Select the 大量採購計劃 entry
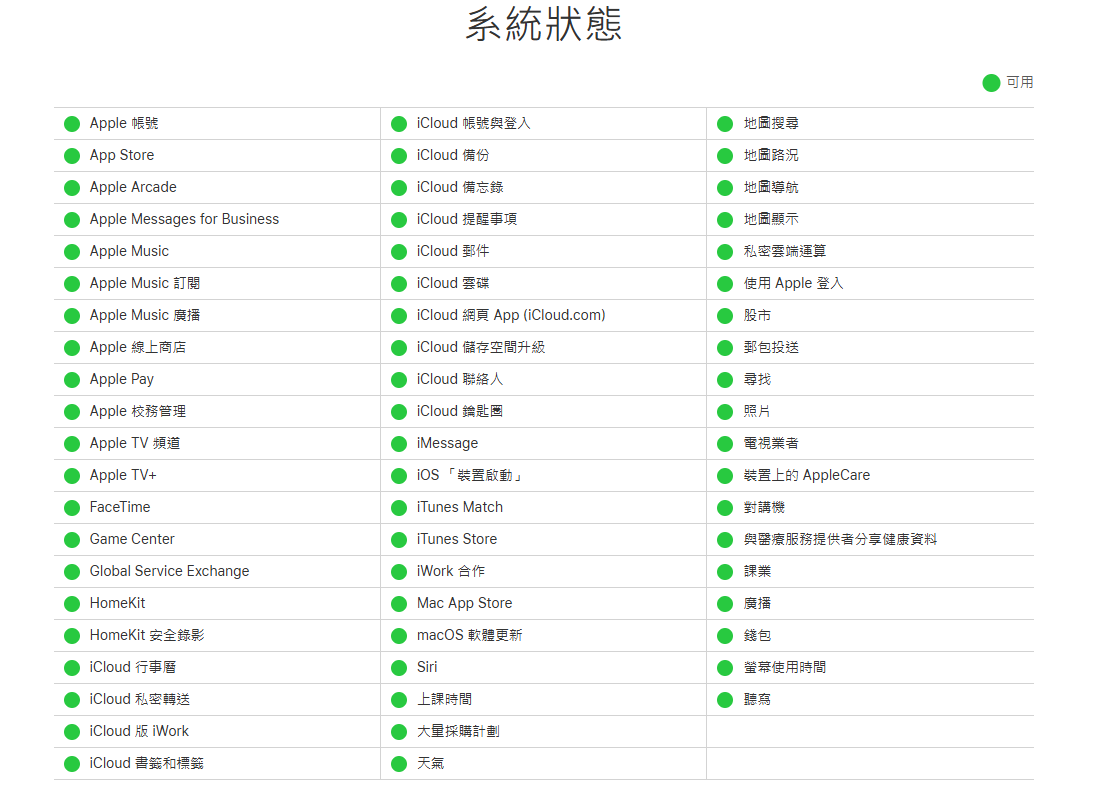The image size is (1094, 790). (x=458, y=731)
